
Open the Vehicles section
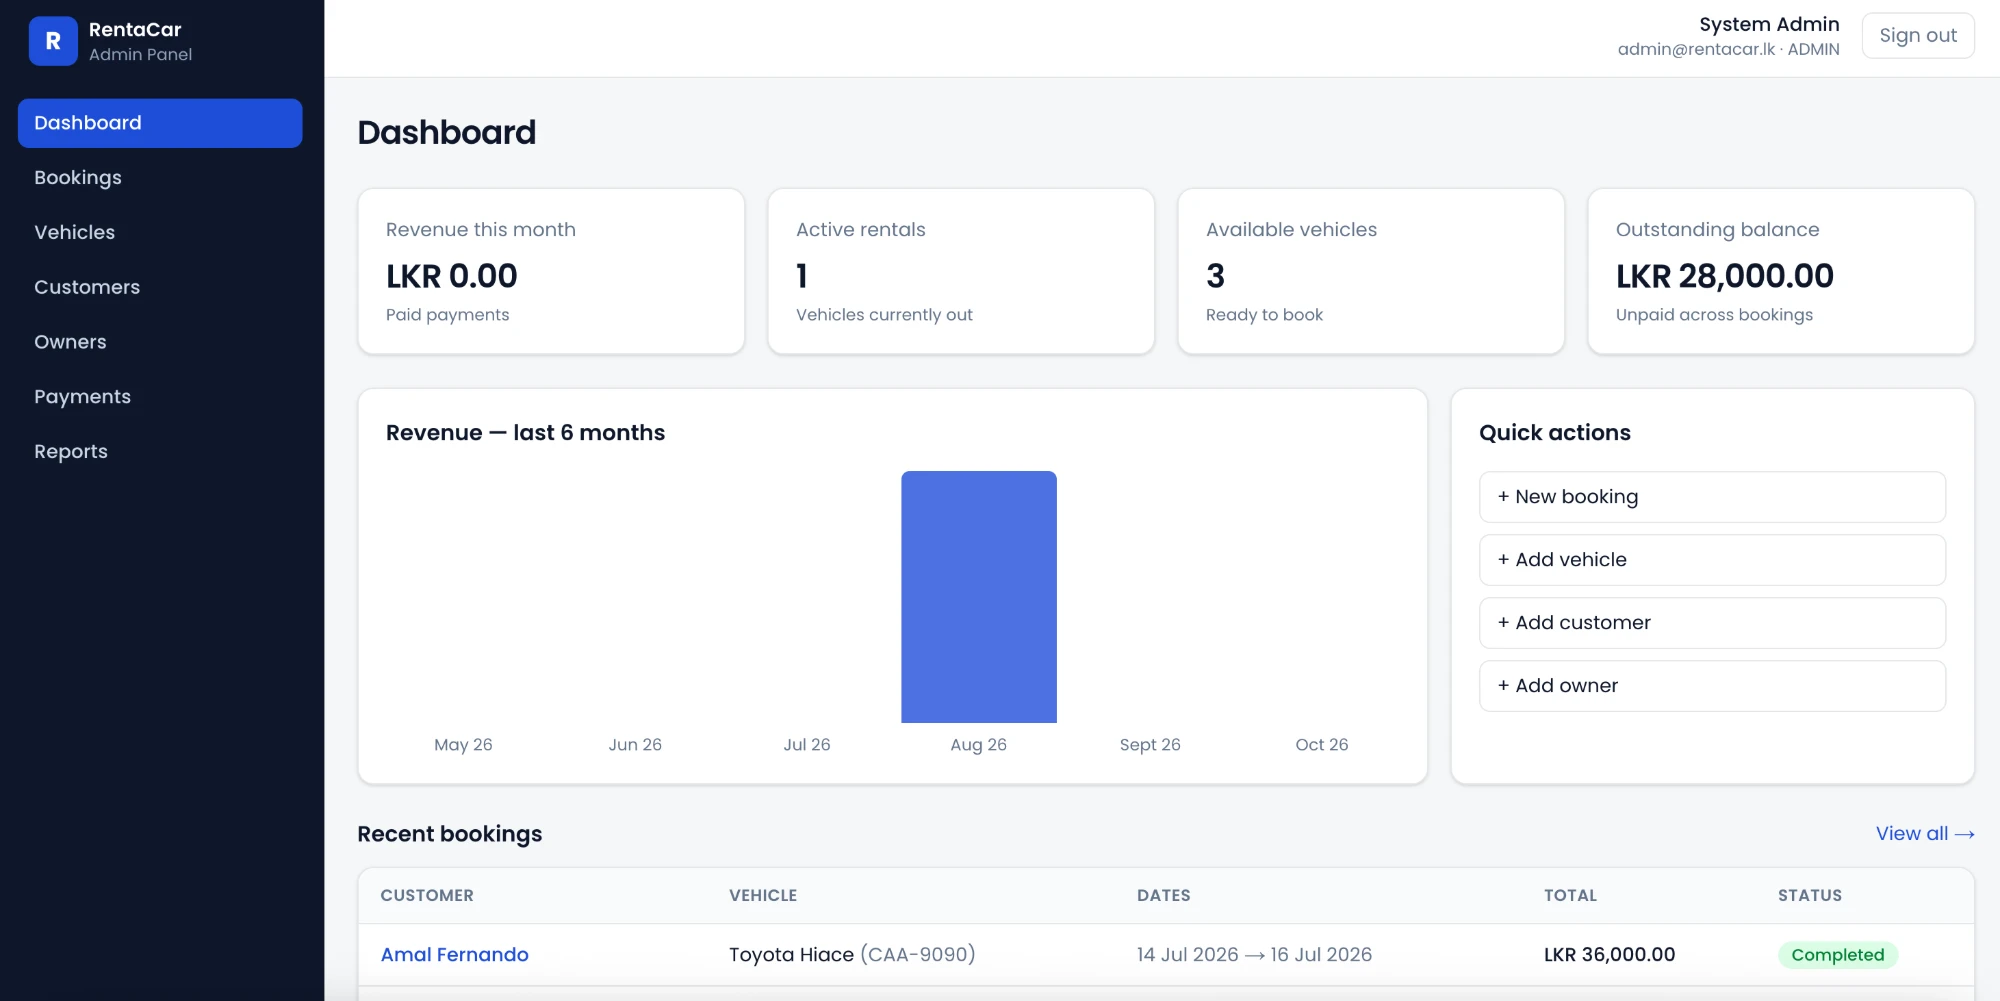pos(160,232)
